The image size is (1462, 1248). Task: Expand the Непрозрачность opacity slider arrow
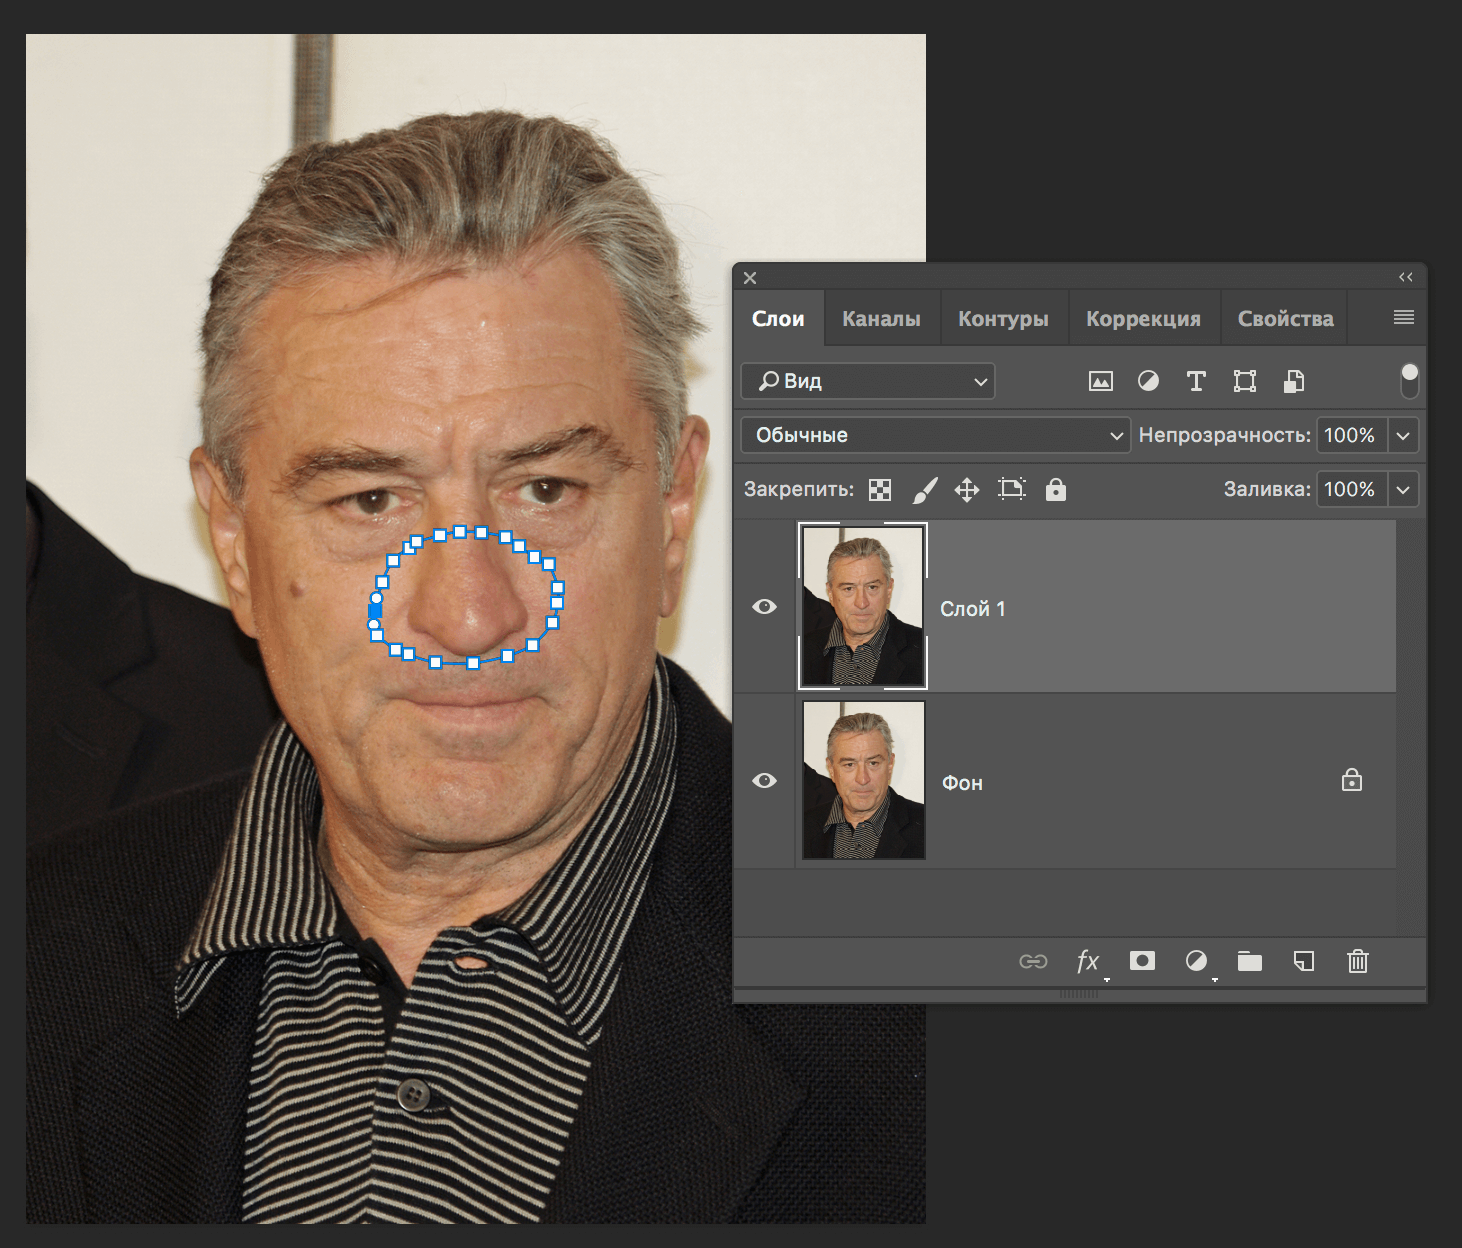pos(1403,435)
